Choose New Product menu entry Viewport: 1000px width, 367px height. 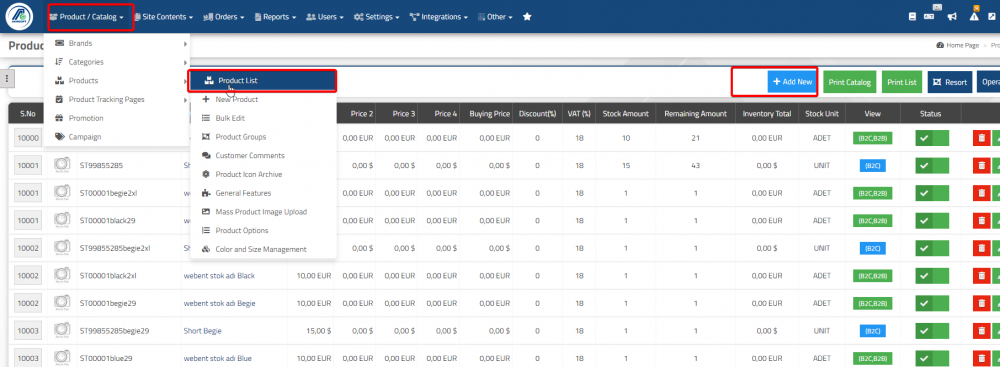point(263,100)
